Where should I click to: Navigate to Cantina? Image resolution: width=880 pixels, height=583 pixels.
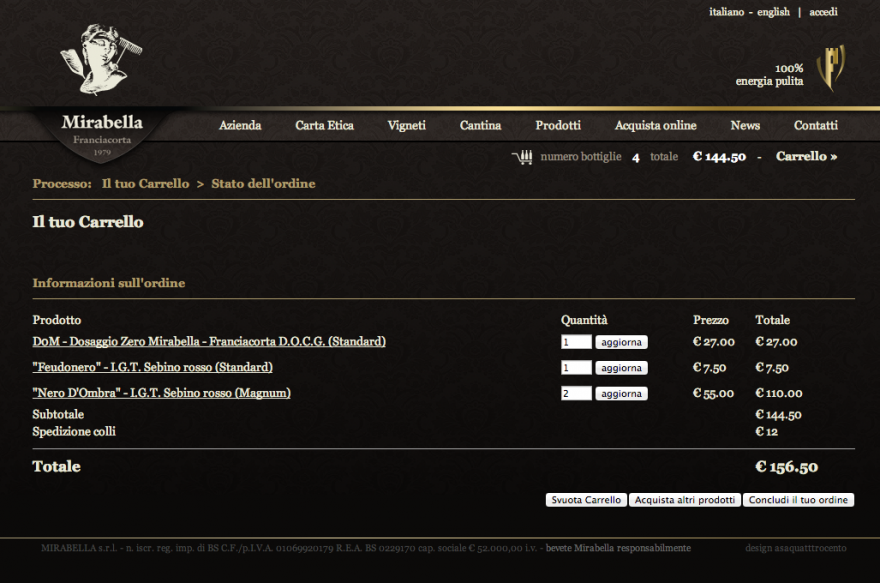pos(480,125)
